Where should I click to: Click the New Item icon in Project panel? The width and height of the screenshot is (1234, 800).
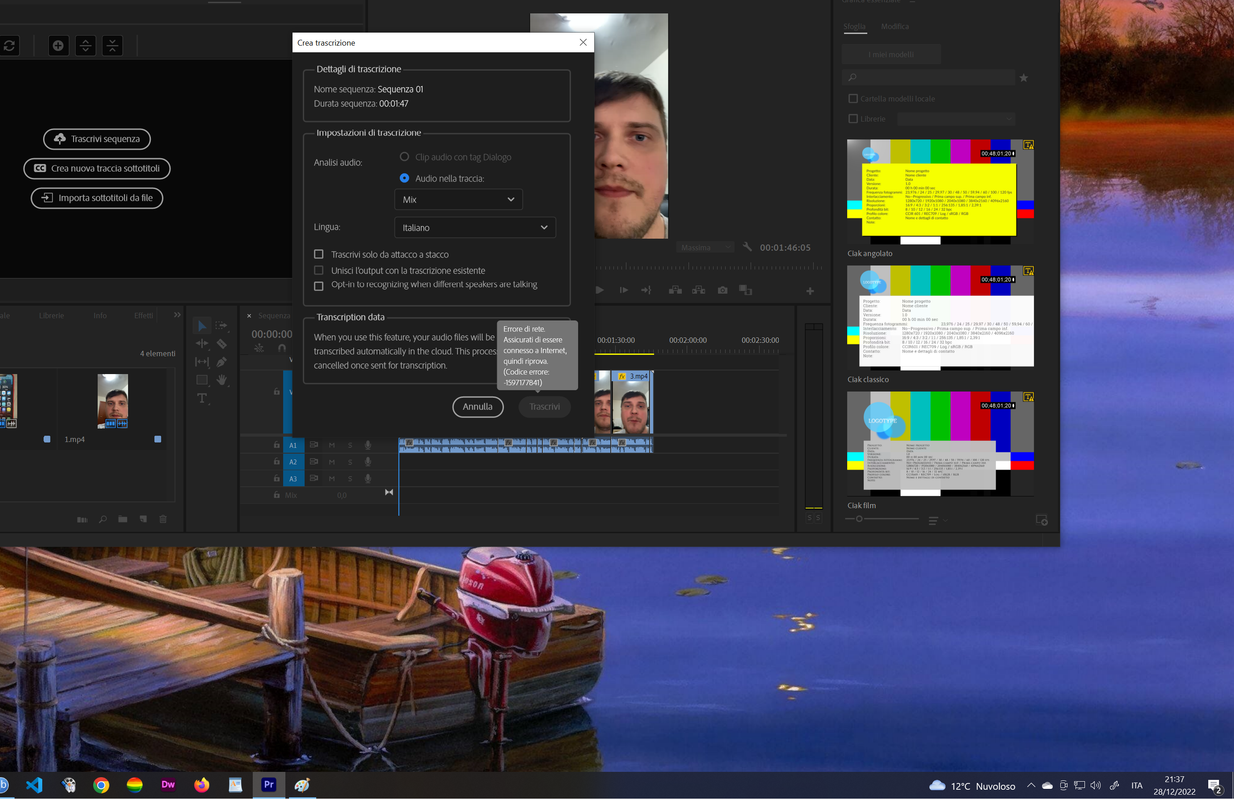[x=143, y=519]
